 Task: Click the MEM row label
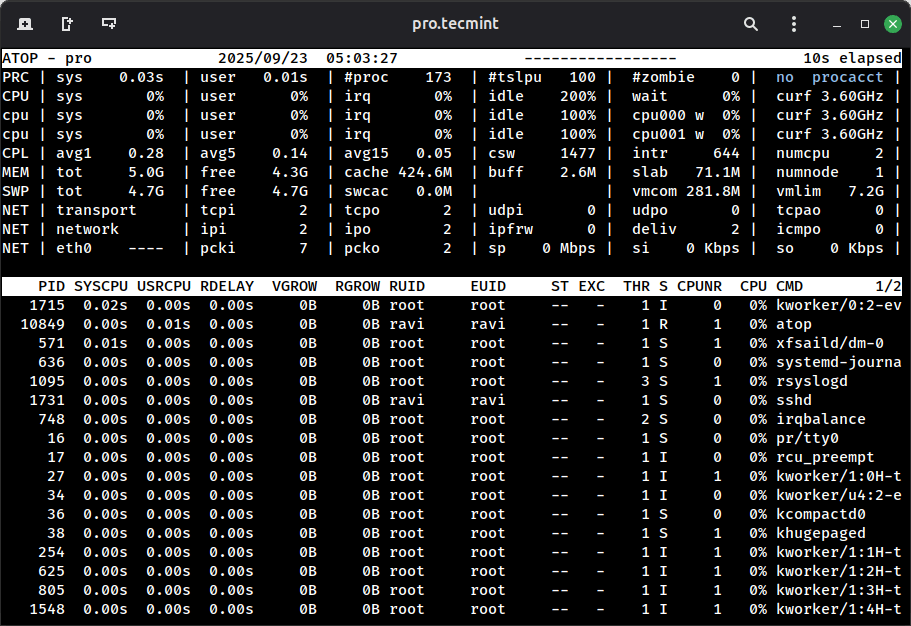coord(16,173)
